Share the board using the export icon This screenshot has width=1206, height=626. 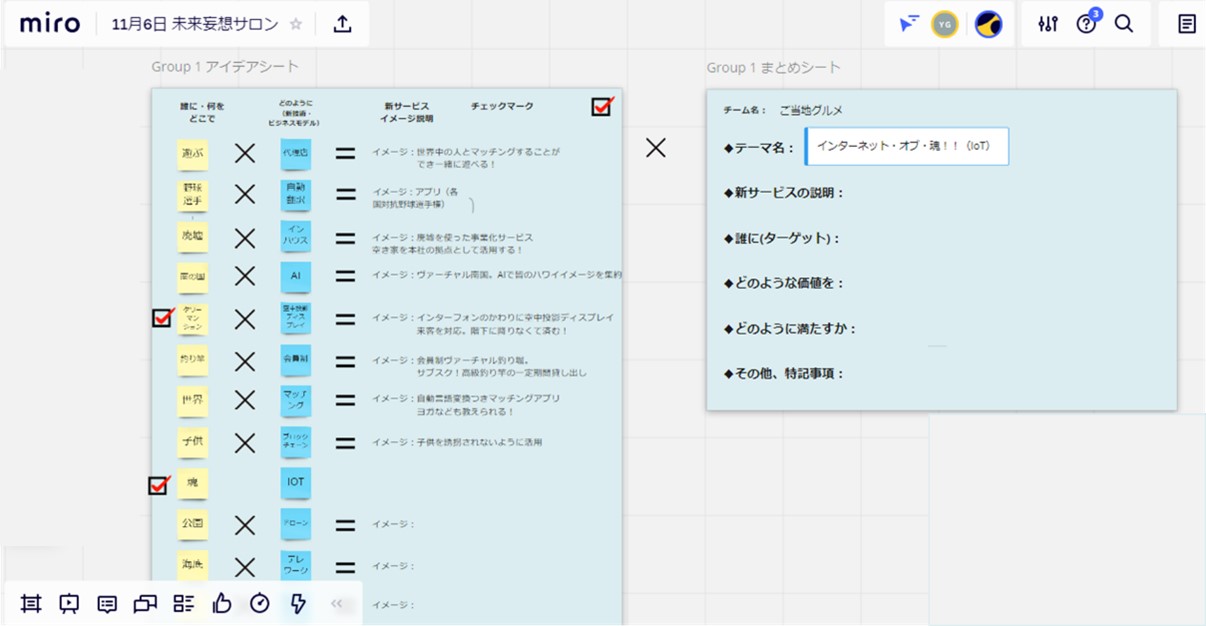[341, 23]
